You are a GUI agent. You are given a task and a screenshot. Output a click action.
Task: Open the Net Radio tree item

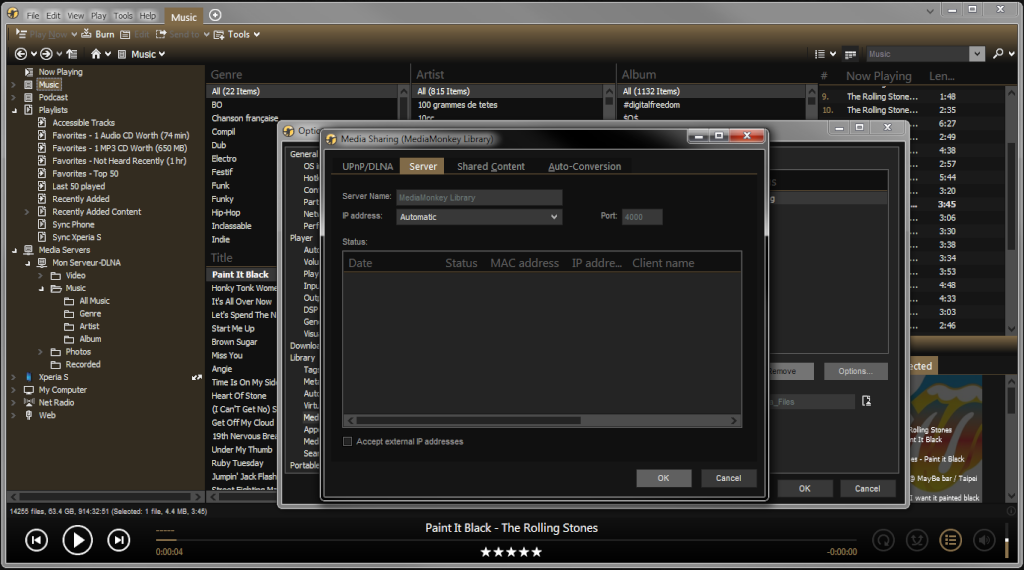tap(56, 402)
